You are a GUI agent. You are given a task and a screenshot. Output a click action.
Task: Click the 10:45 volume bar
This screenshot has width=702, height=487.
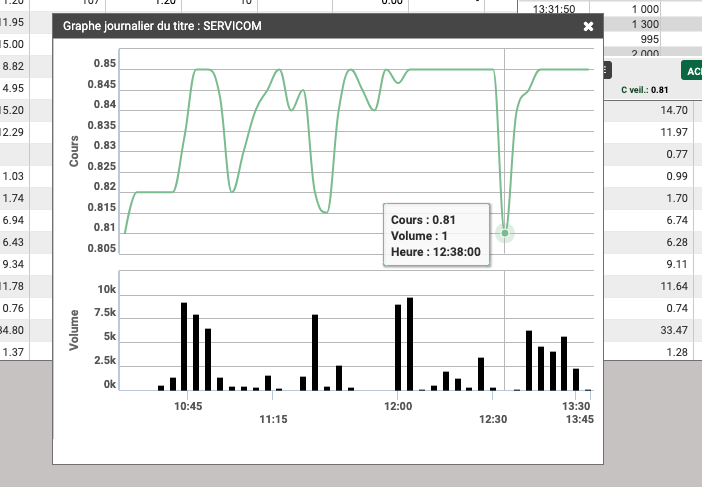(x=184, y=346)
